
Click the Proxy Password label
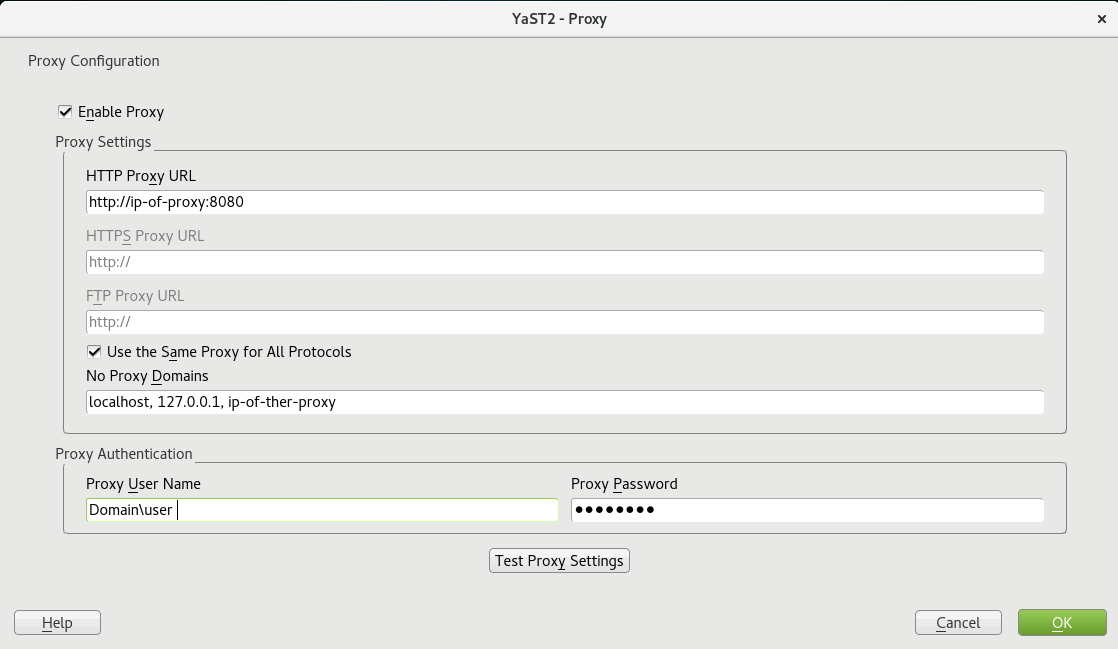[624, 484]
